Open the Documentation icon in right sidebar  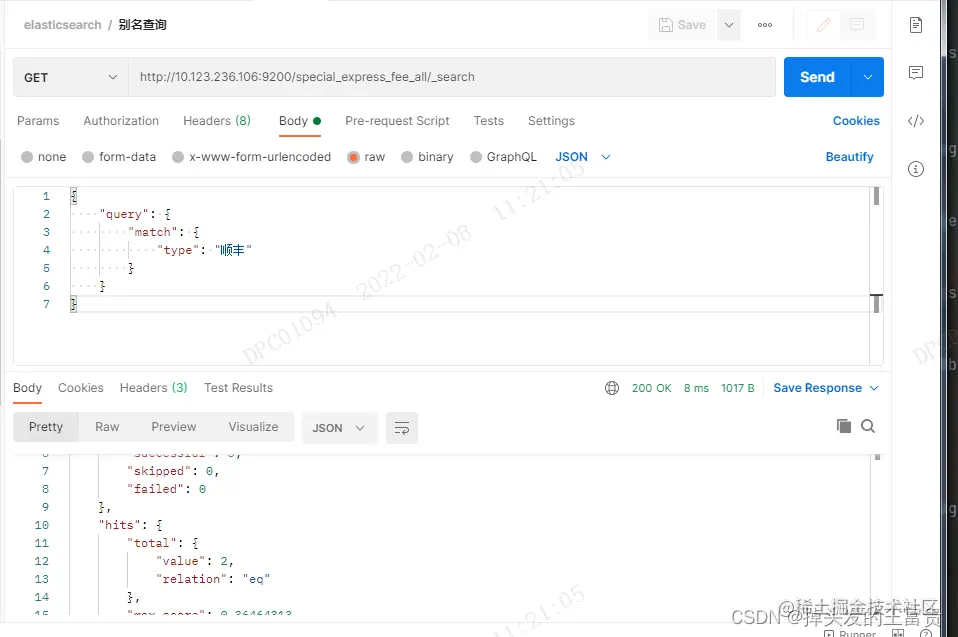pyautogui.click(x=915, y=25)
